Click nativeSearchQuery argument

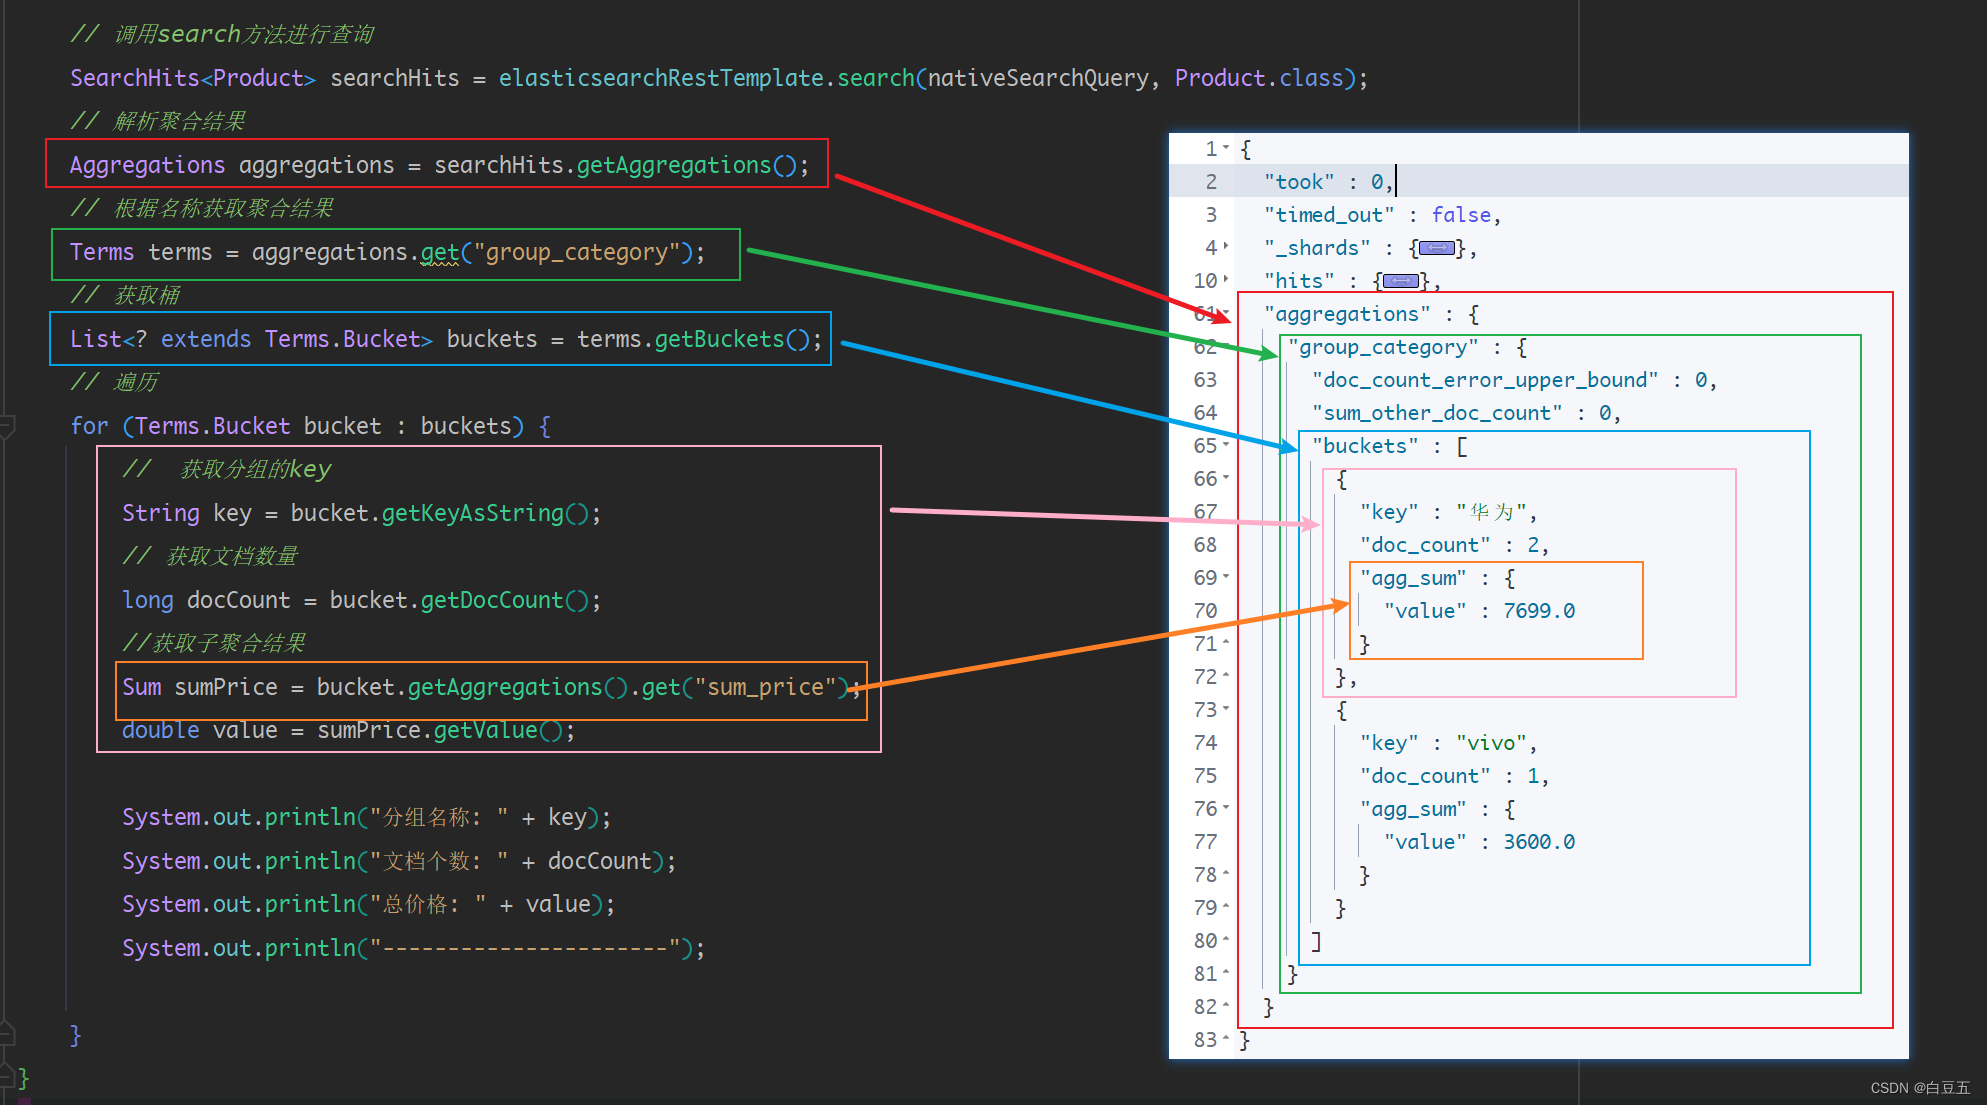(x=1038, y=78)
